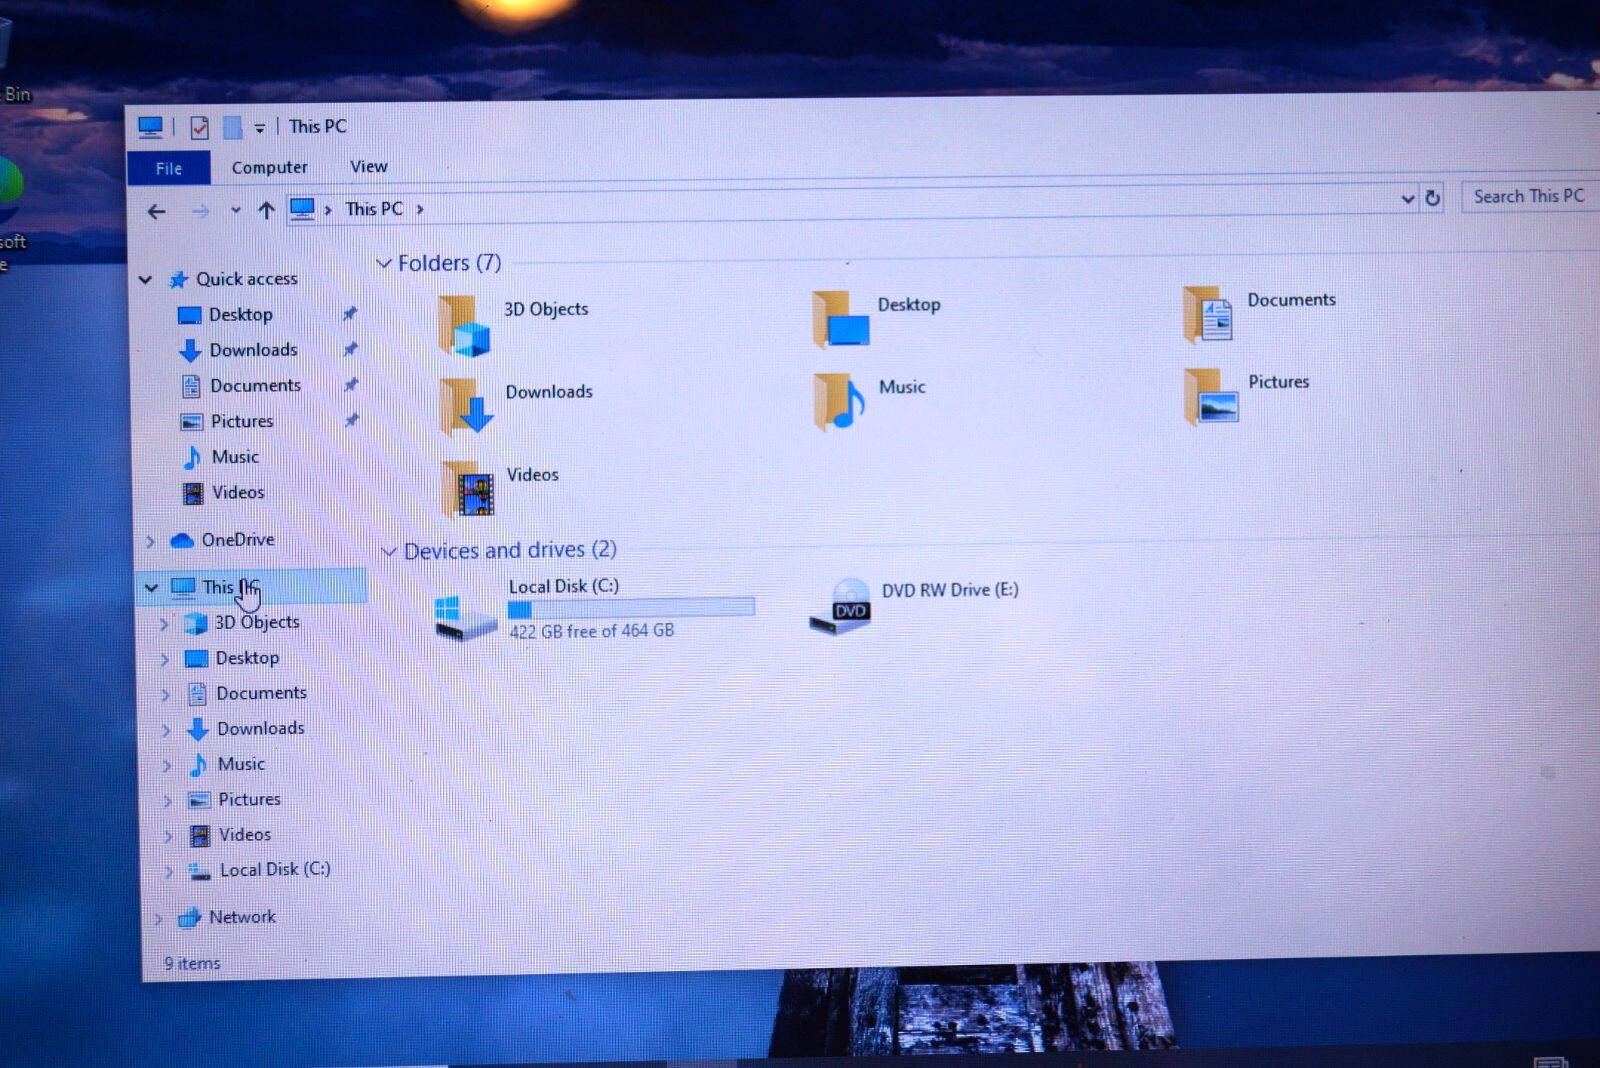Go up one level with Up arrow
This screenshot has width=1600, height=1068.
coord(266,210)
